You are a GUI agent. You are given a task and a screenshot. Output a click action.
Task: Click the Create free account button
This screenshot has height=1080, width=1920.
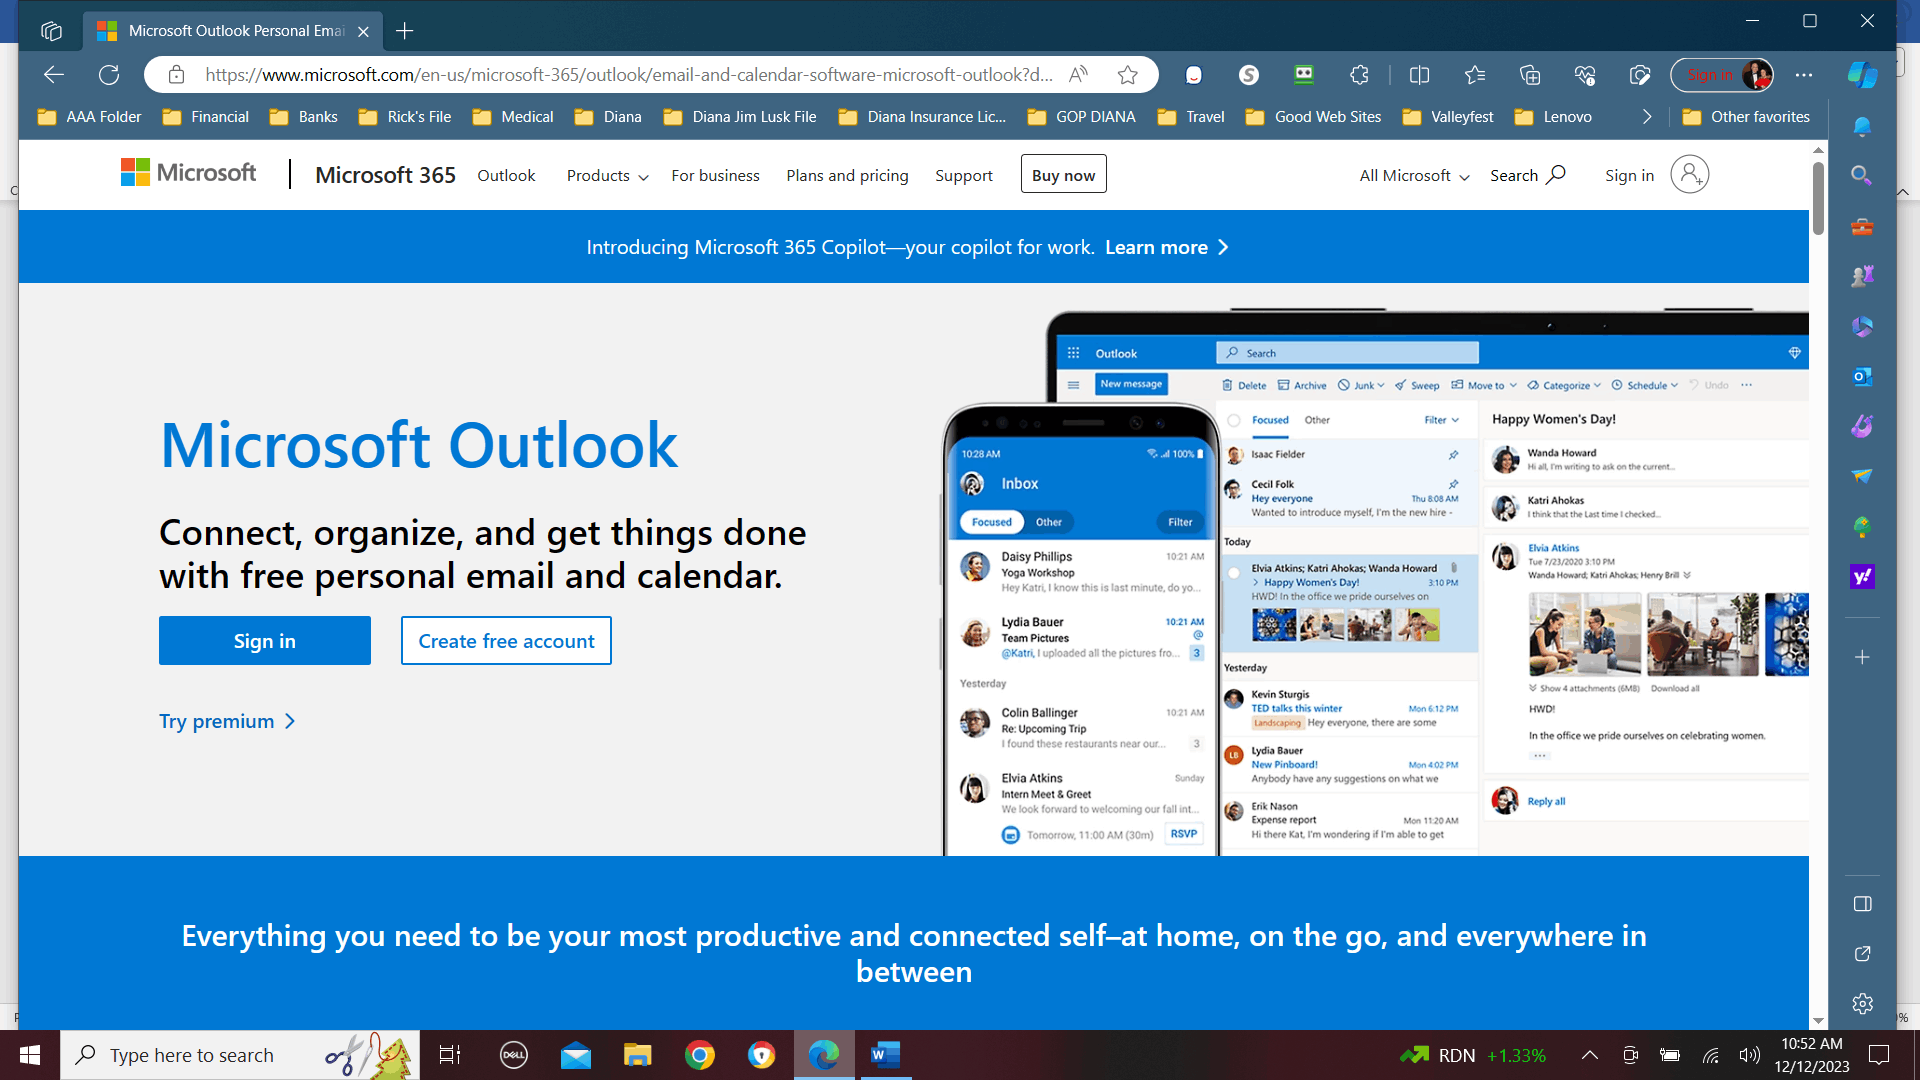(x=506, y=641)
